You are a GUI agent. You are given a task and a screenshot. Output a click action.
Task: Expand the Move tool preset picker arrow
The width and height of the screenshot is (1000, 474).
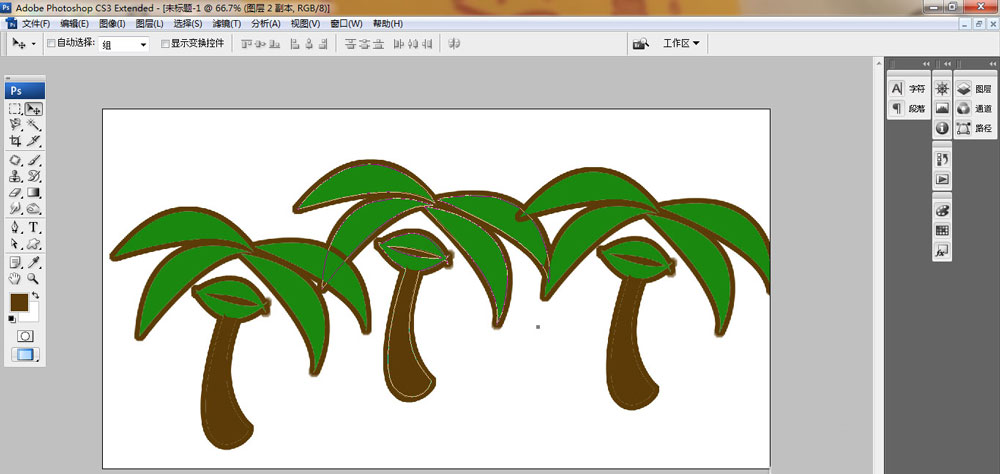click(x=34, y=45)
